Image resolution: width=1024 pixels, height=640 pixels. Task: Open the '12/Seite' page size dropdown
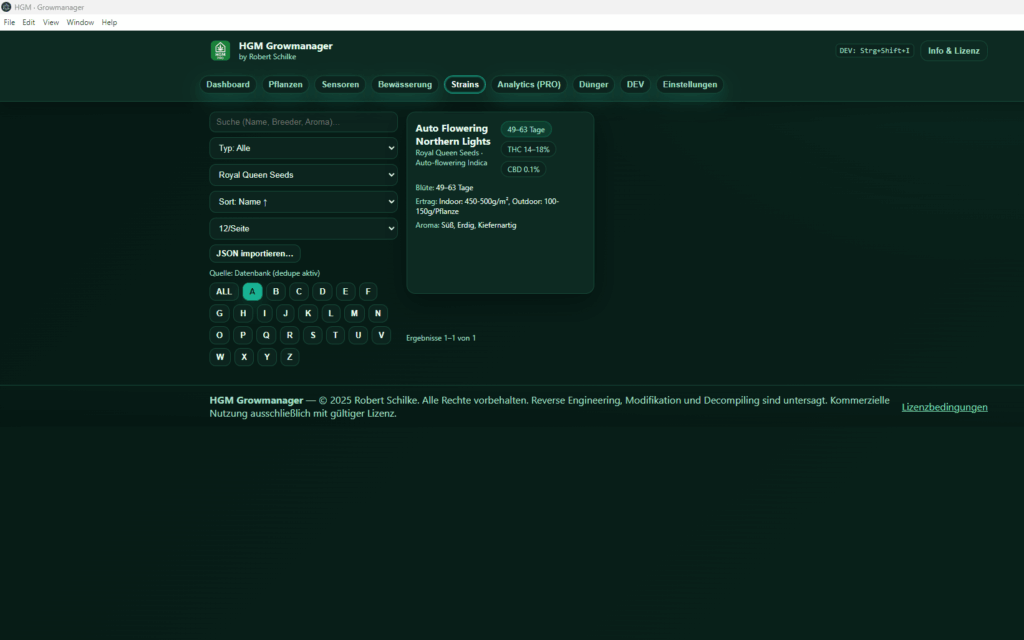tap(302, 228)
